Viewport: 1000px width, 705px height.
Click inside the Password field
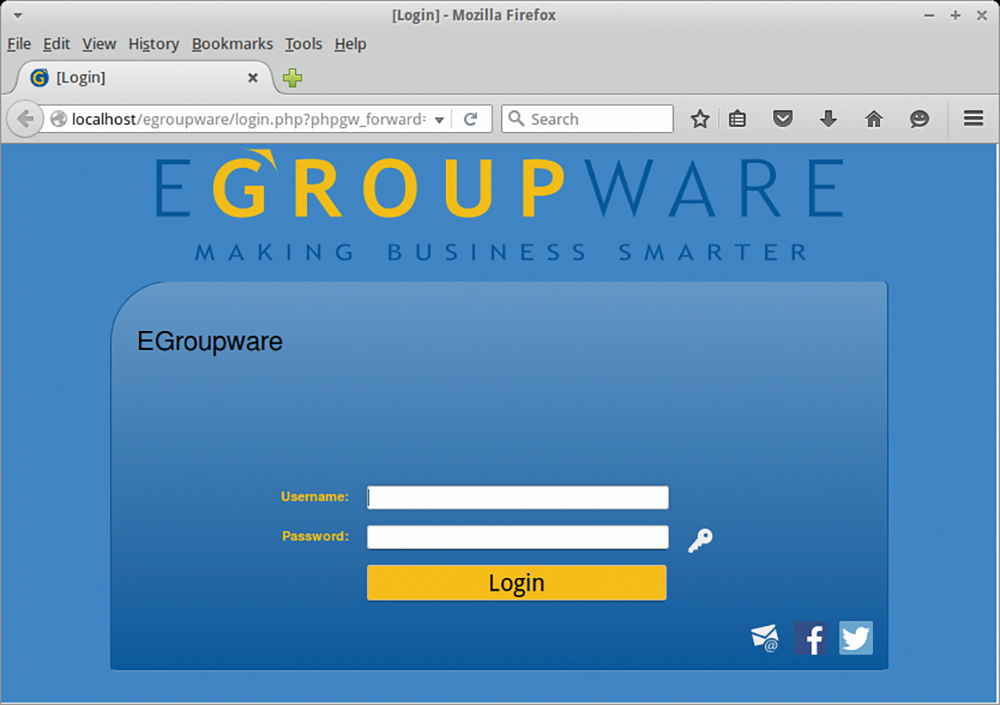point(517,537)
